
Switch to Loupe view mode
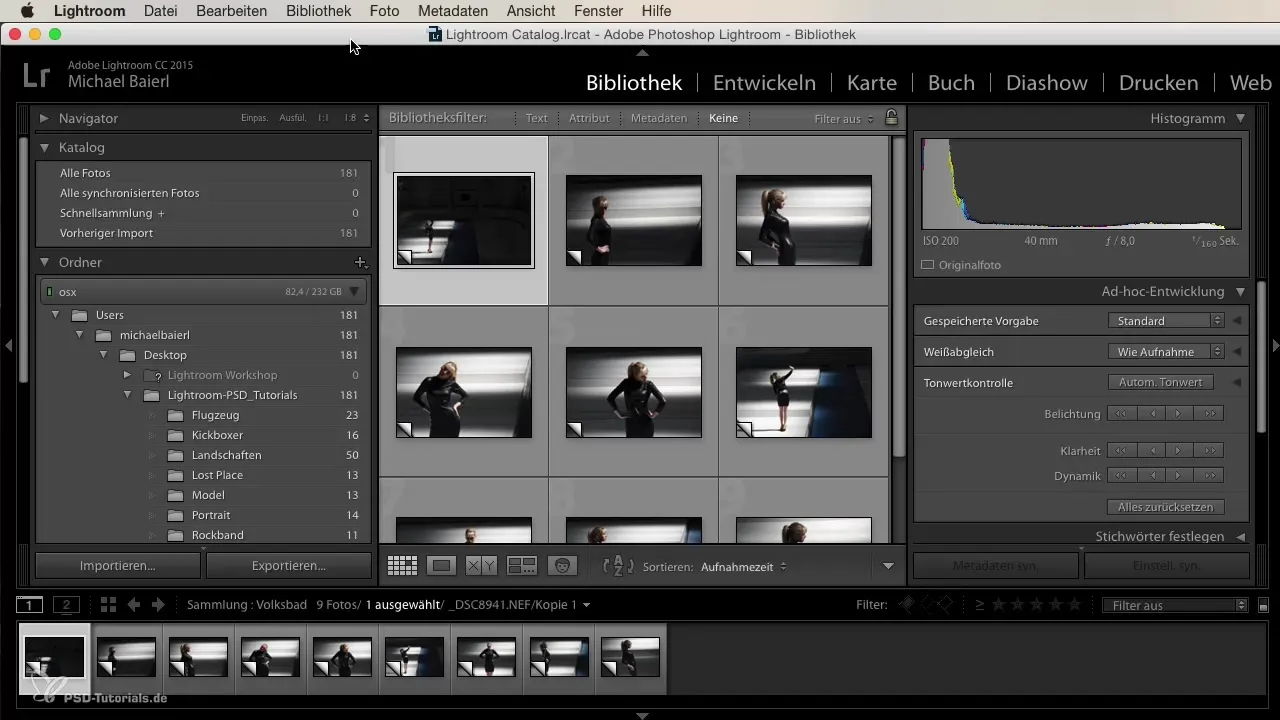(441, 566)
